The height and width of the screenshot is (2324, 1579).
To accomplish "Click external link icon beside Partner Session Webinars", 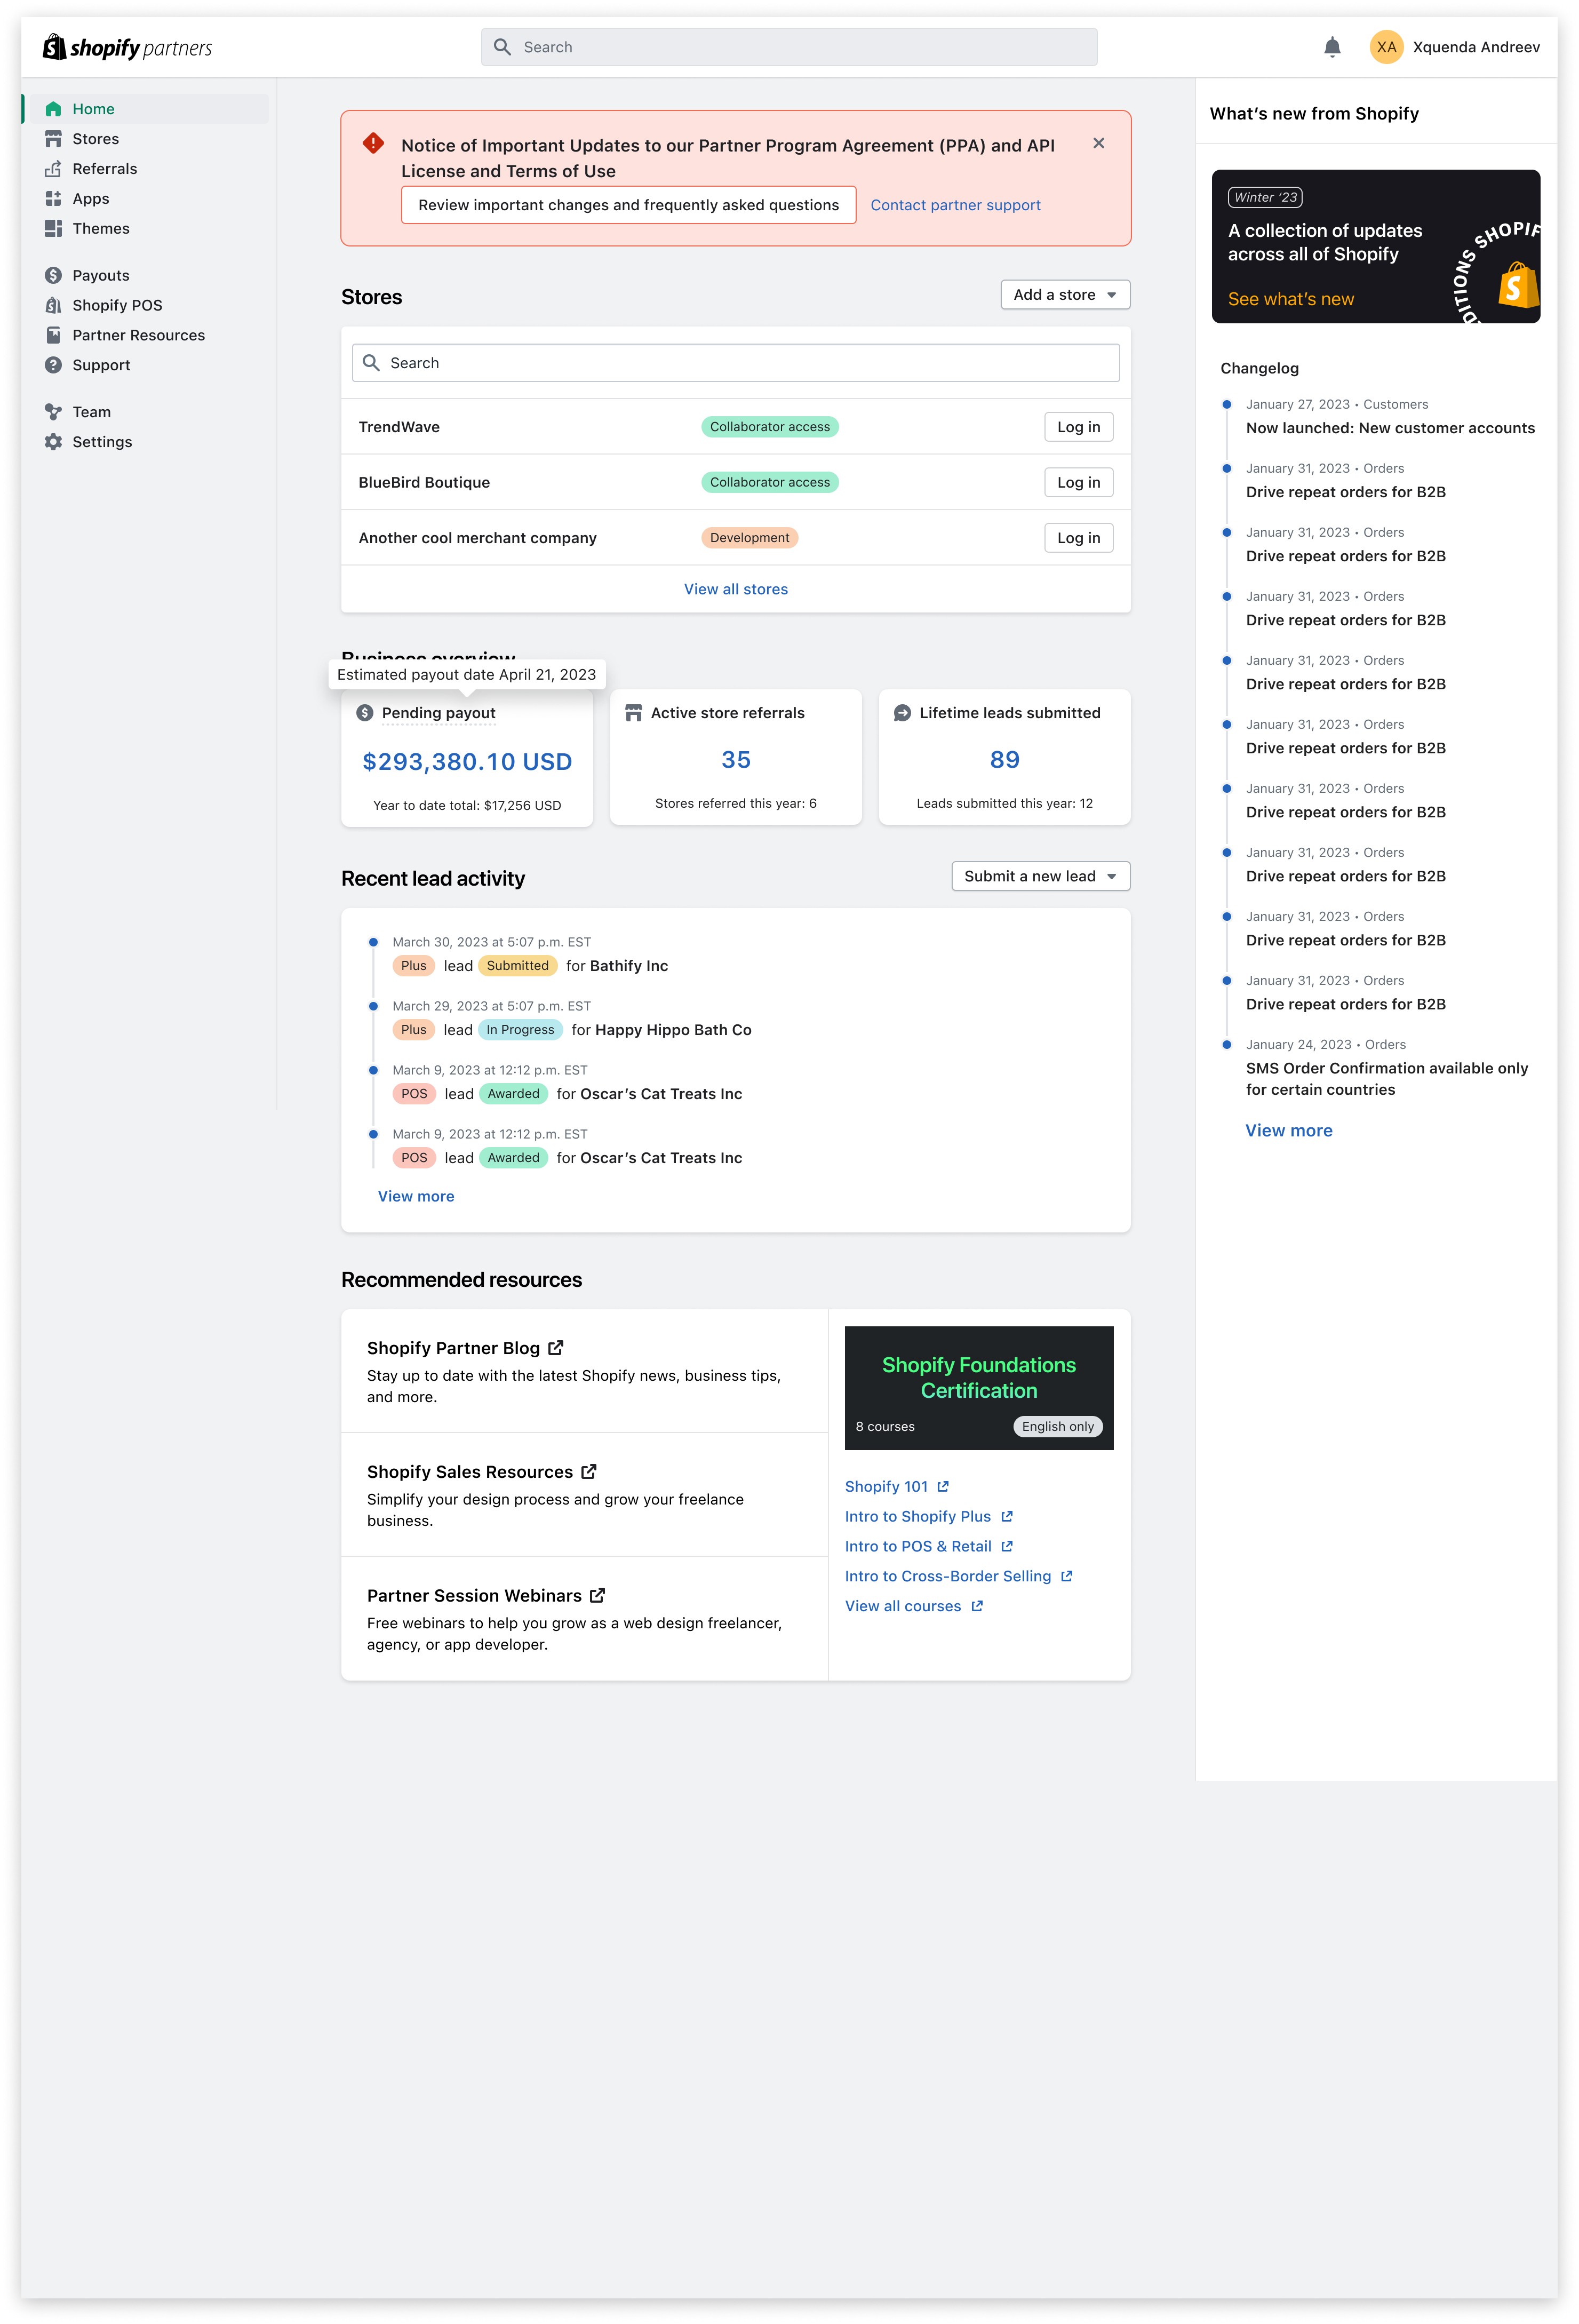I will point(597,1596).
